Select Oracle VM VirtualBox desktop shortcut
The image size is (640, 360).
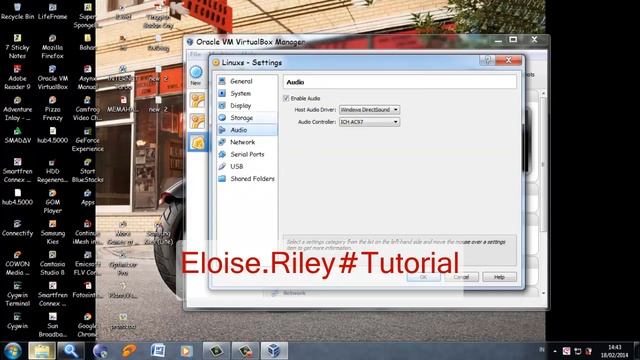(52, 78)
